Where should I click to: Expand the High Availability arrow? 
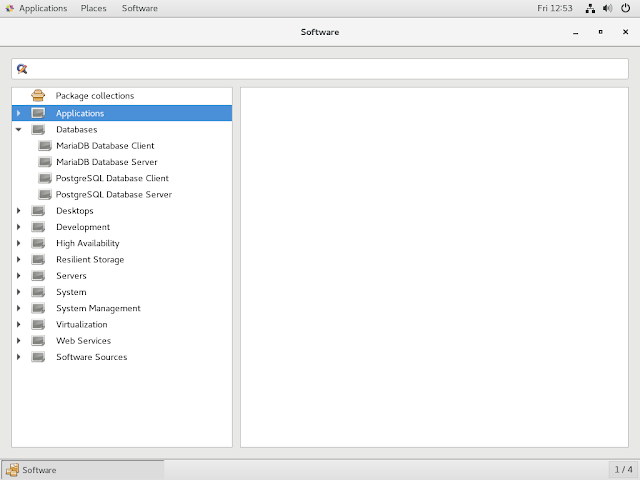tap(18, 243)
